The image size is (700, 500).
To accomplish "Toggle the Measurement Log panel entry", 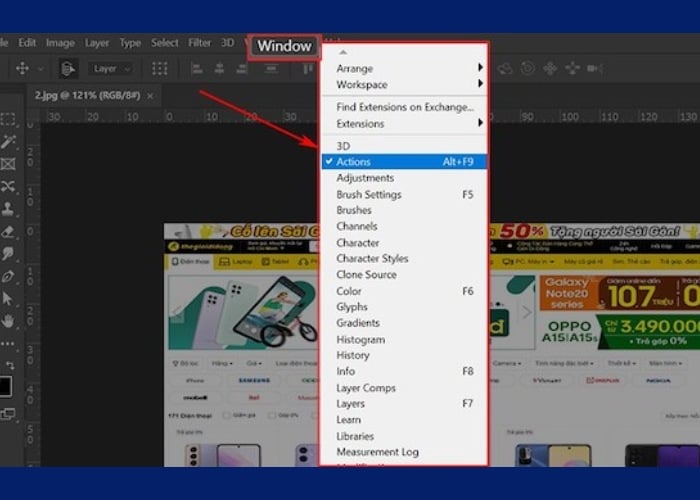I will pos(404,452).
